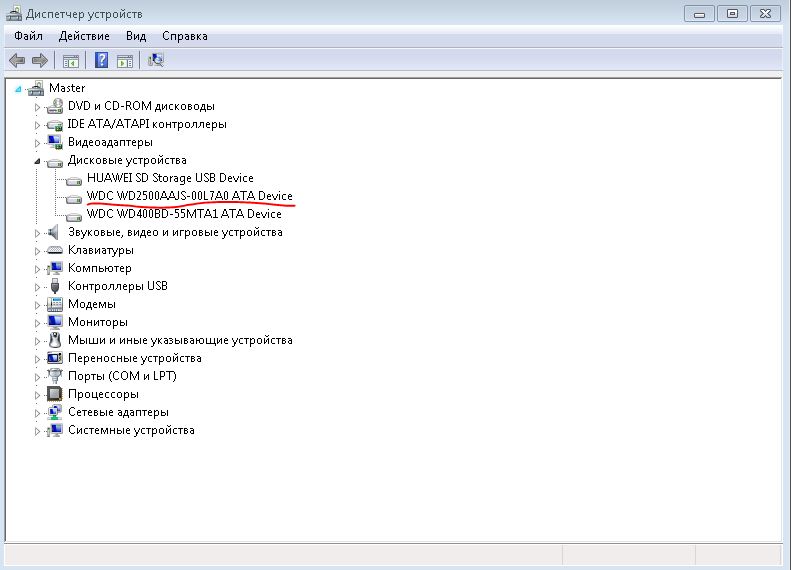Expand Звуковые, видео и игровые устройства
Image resolution: width=791 pixels, height=570 pixels.
[x=37, y=233]
